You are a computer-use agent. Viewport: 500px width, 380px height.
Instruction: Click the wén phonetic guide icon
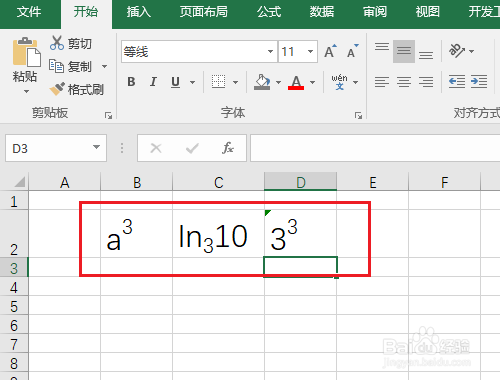point(339,82)
